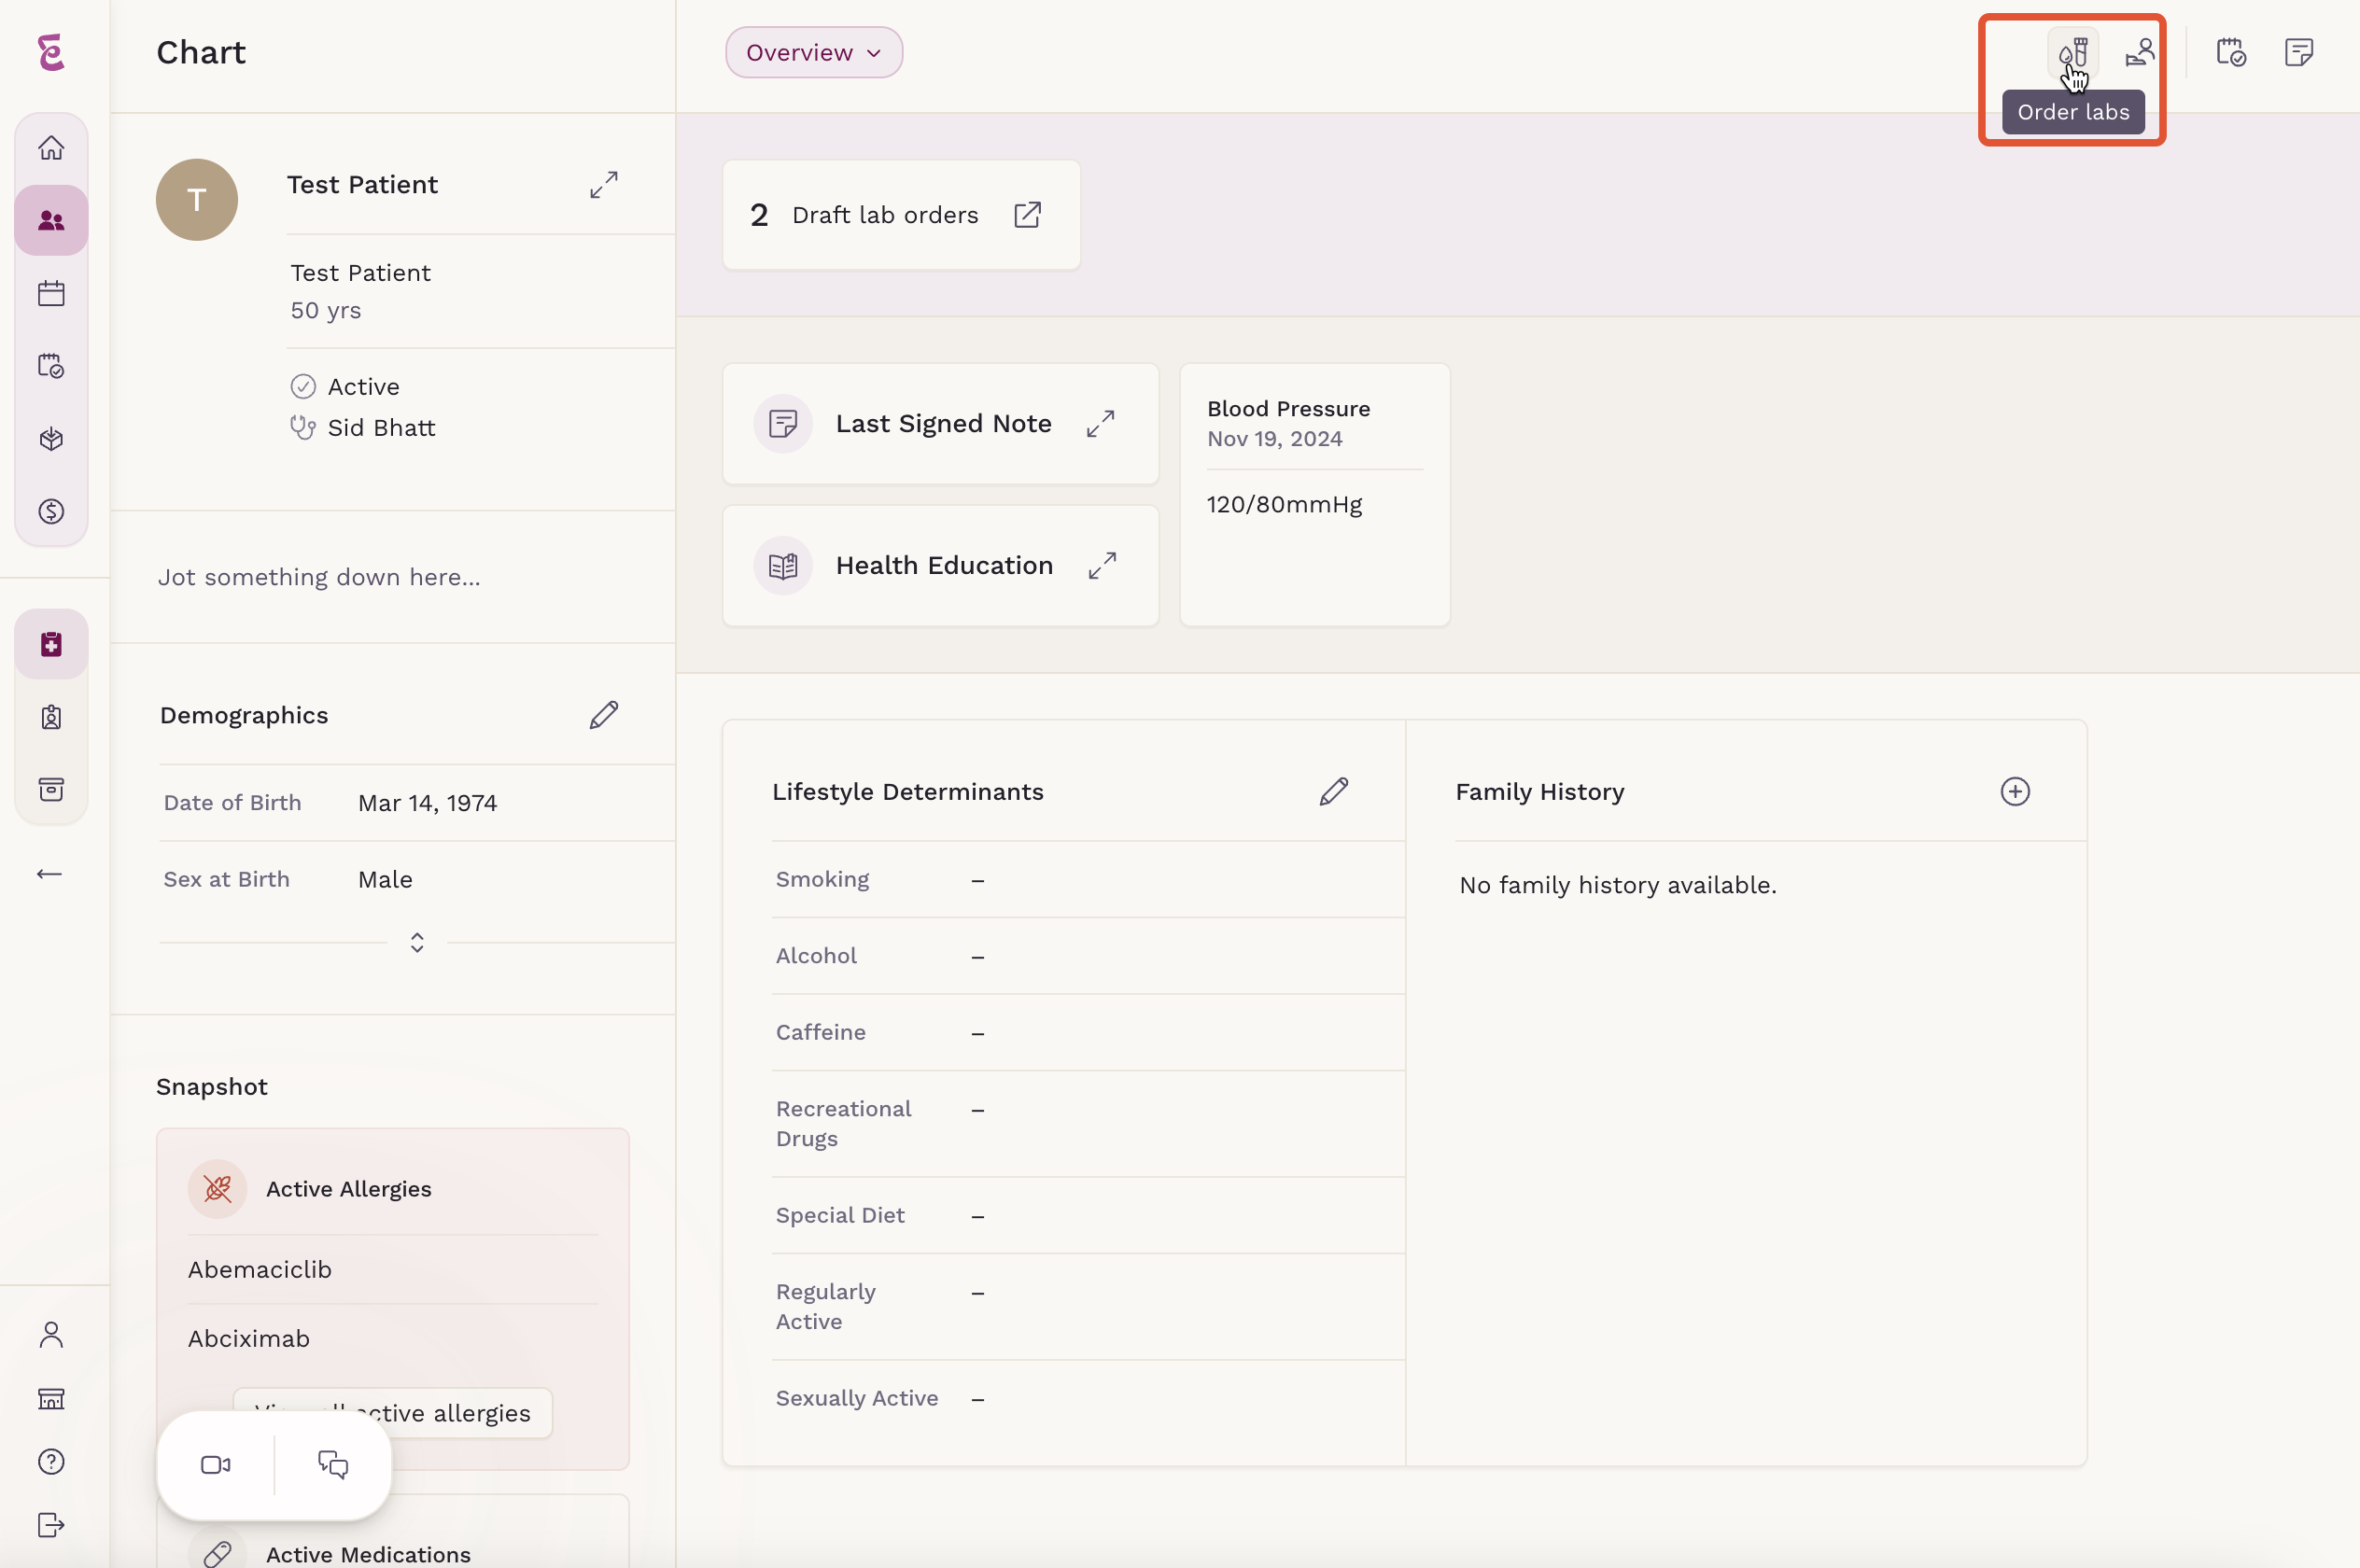Viewport: 2360px width, 1568px height.
Task: Expand more Demographics fields chevron
Action: (417, 943)
